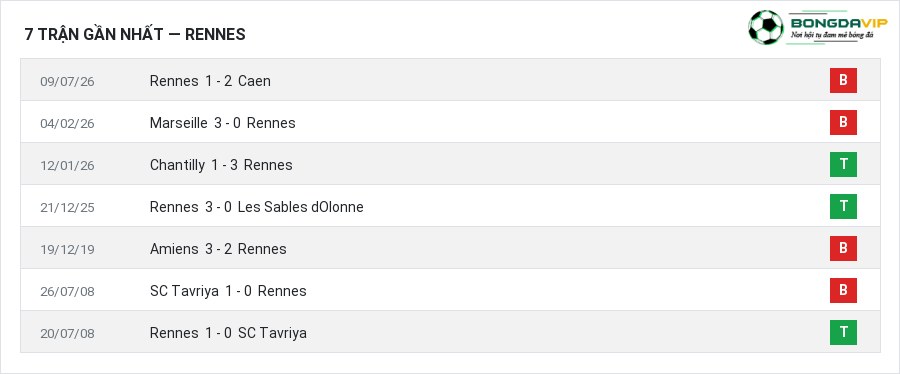Open the Chantilly 1 - 3 Rennes match
The height and width of the screenshot is (374, 900).
(221, 165)
